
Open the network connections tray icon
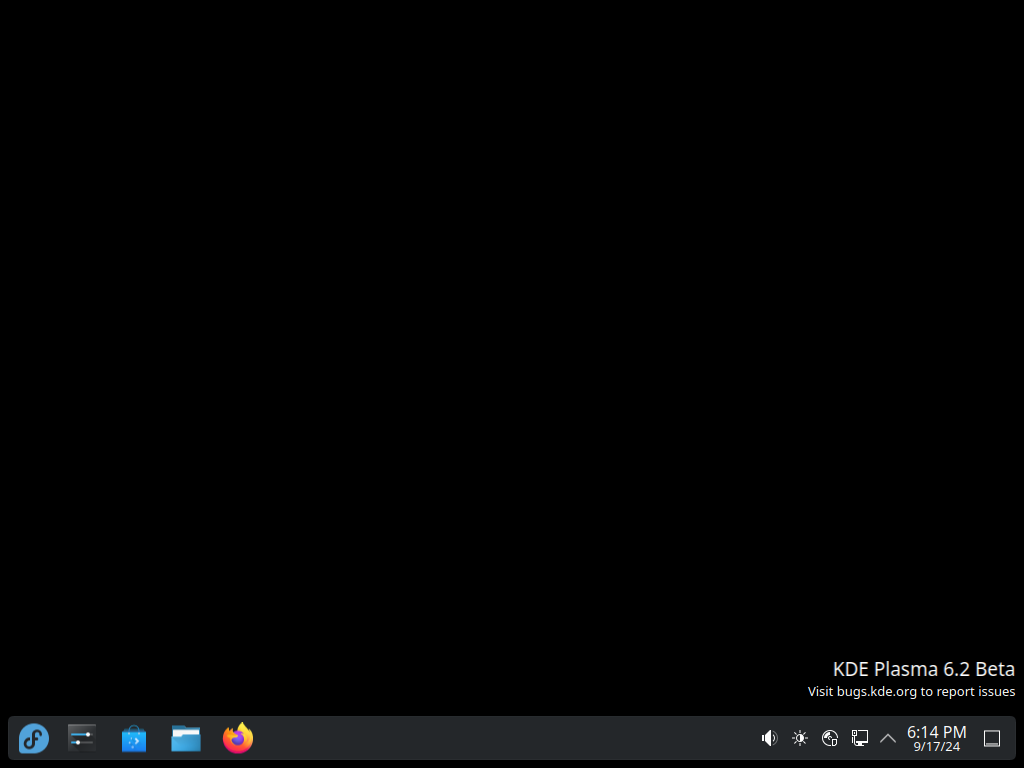(x=859, y=739)
